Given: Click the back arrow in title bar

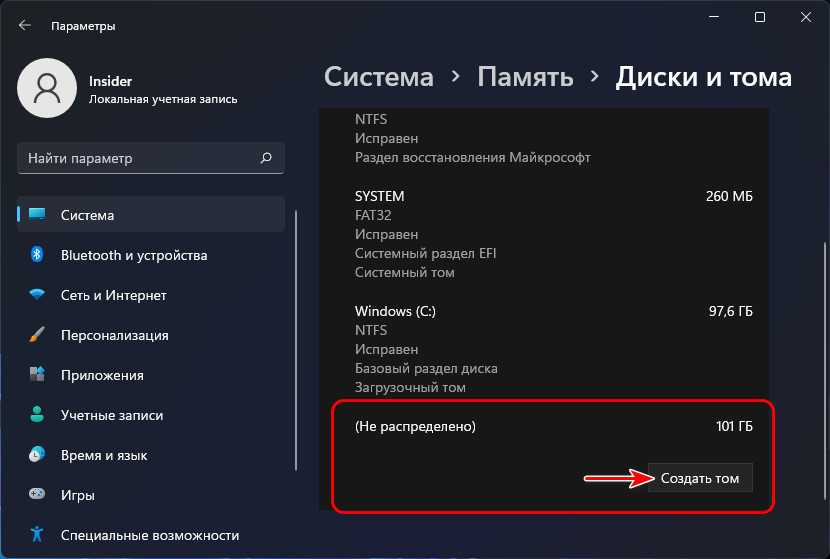Looking at the screenshot, I should (x=24, y=25).
